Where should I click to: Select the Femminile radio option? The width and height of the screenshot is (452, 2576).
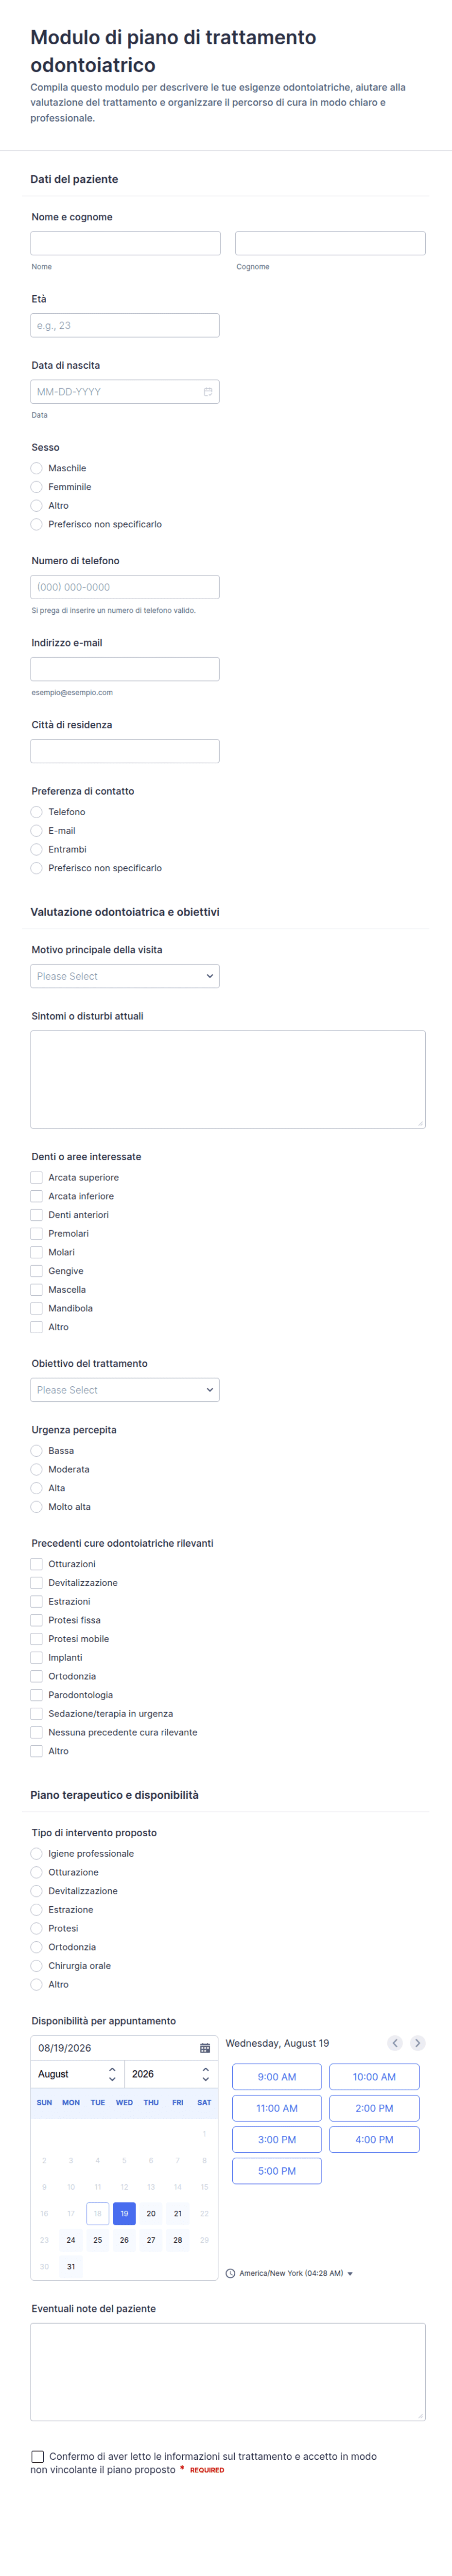(37, 487)
